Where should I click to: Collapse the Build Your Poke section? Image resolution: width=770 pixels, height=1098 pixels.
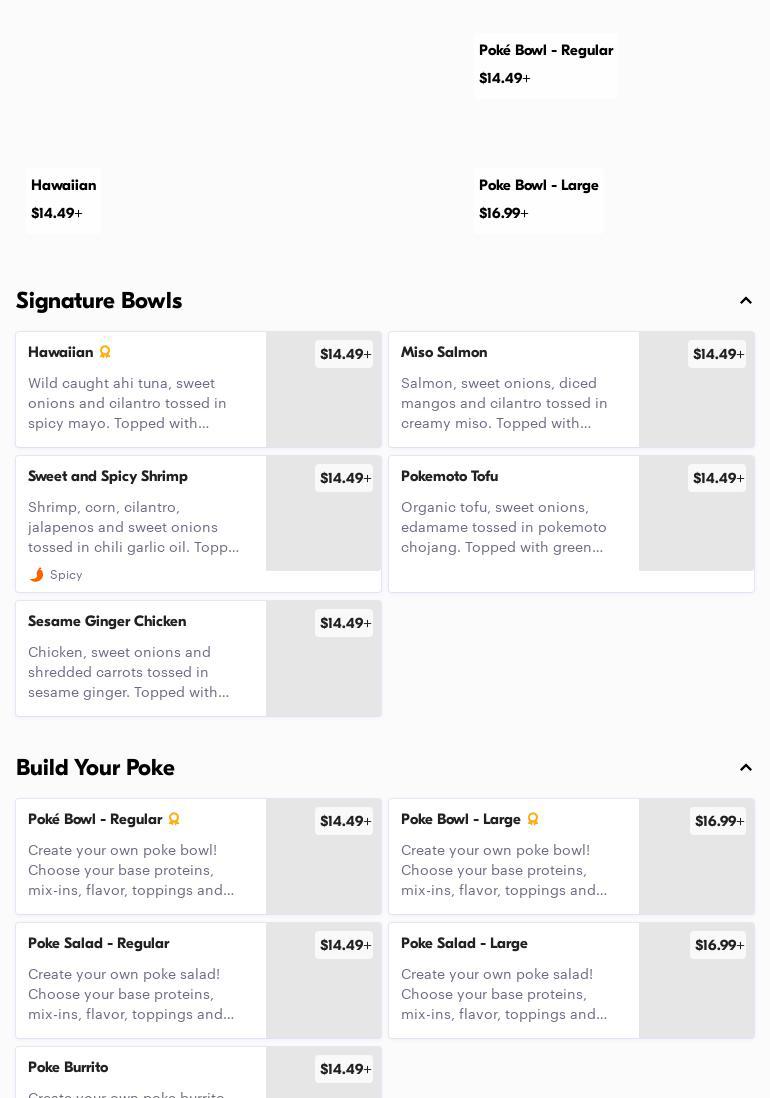tap(745, 768)
